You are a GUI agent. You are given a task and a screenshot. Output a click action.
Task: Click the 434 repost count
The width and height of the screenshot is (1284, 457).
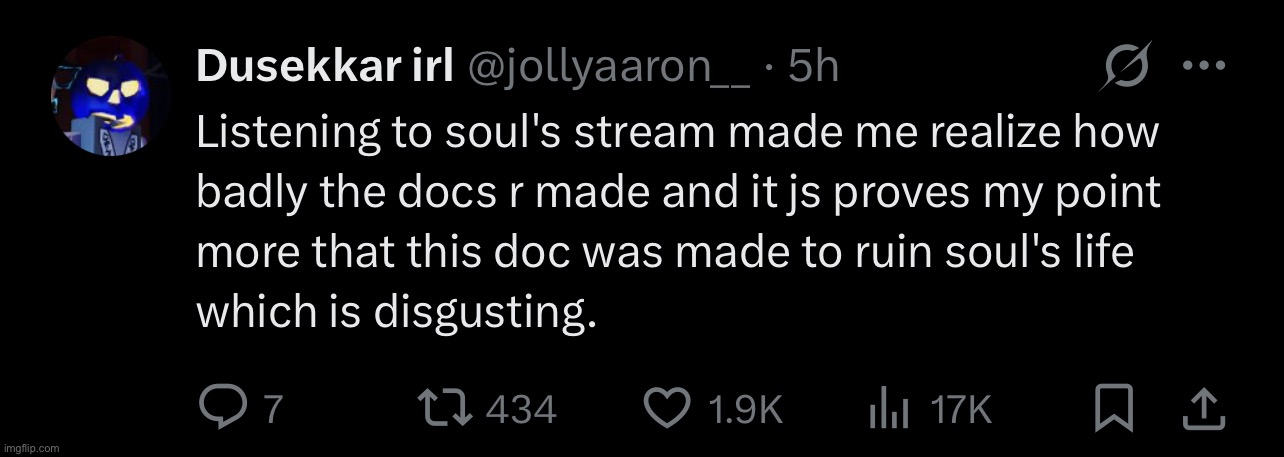point(521,408)
